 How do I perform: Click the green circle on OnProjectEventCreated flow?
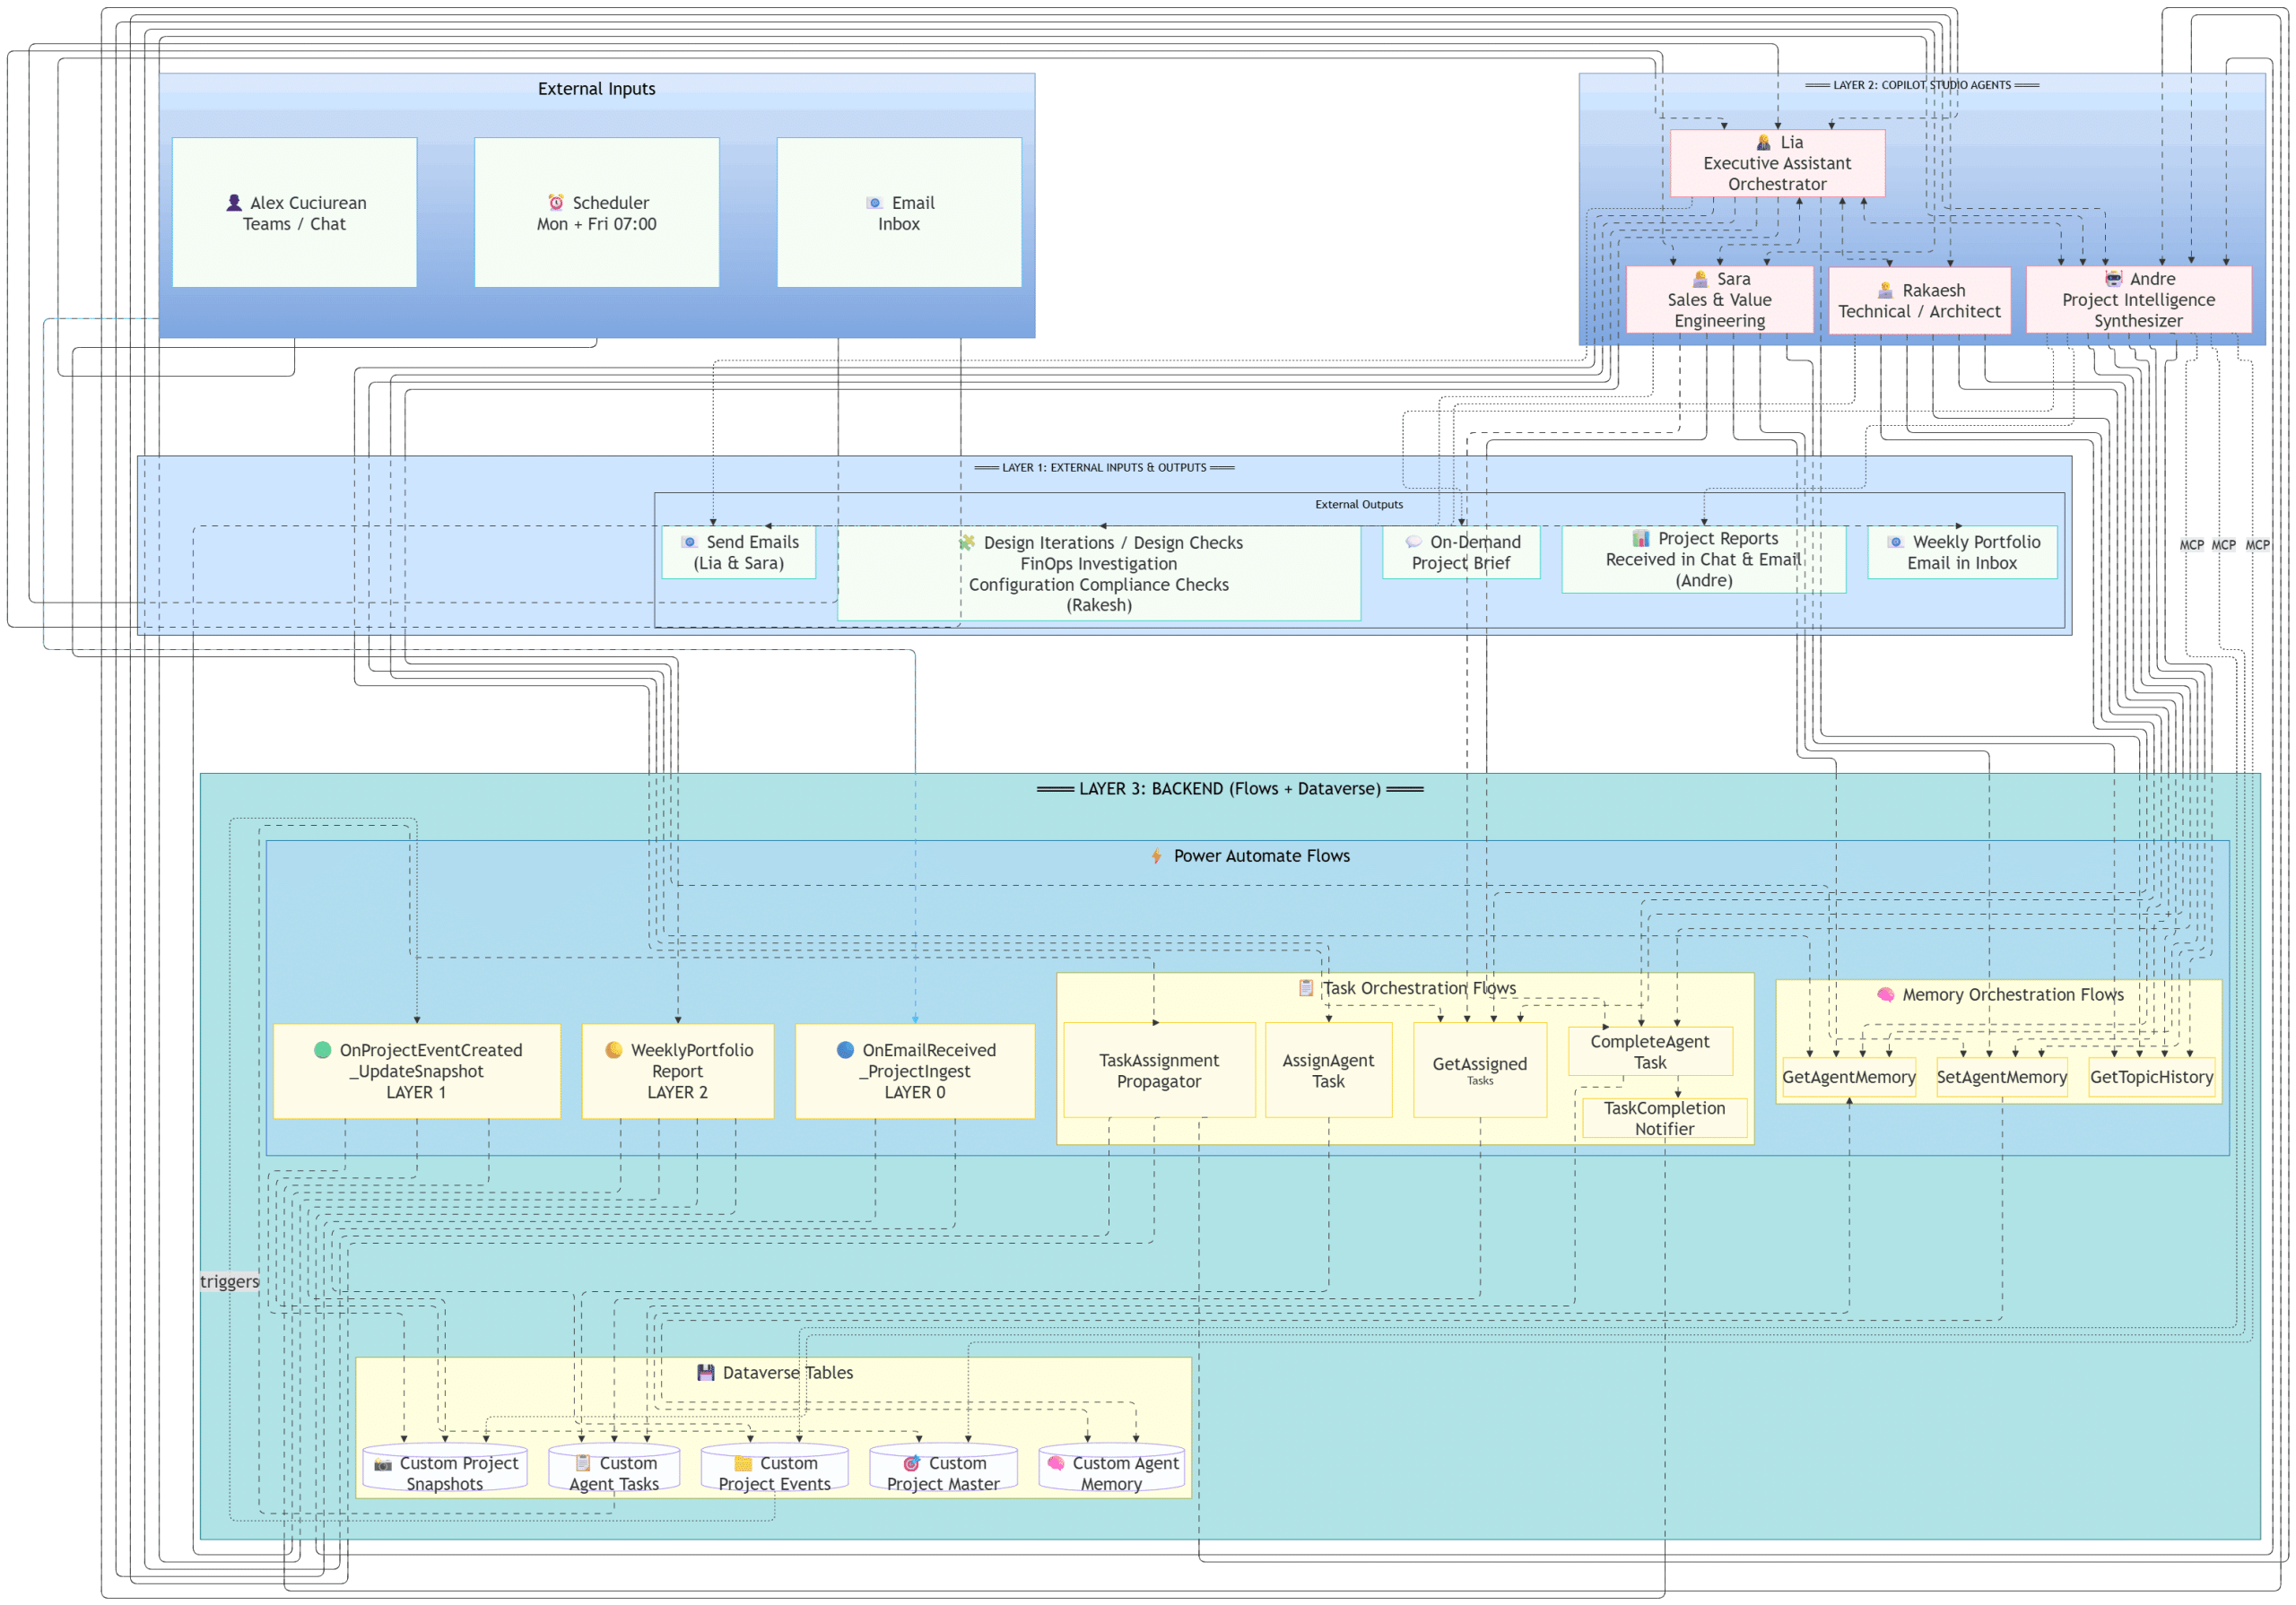[323, 1050]
